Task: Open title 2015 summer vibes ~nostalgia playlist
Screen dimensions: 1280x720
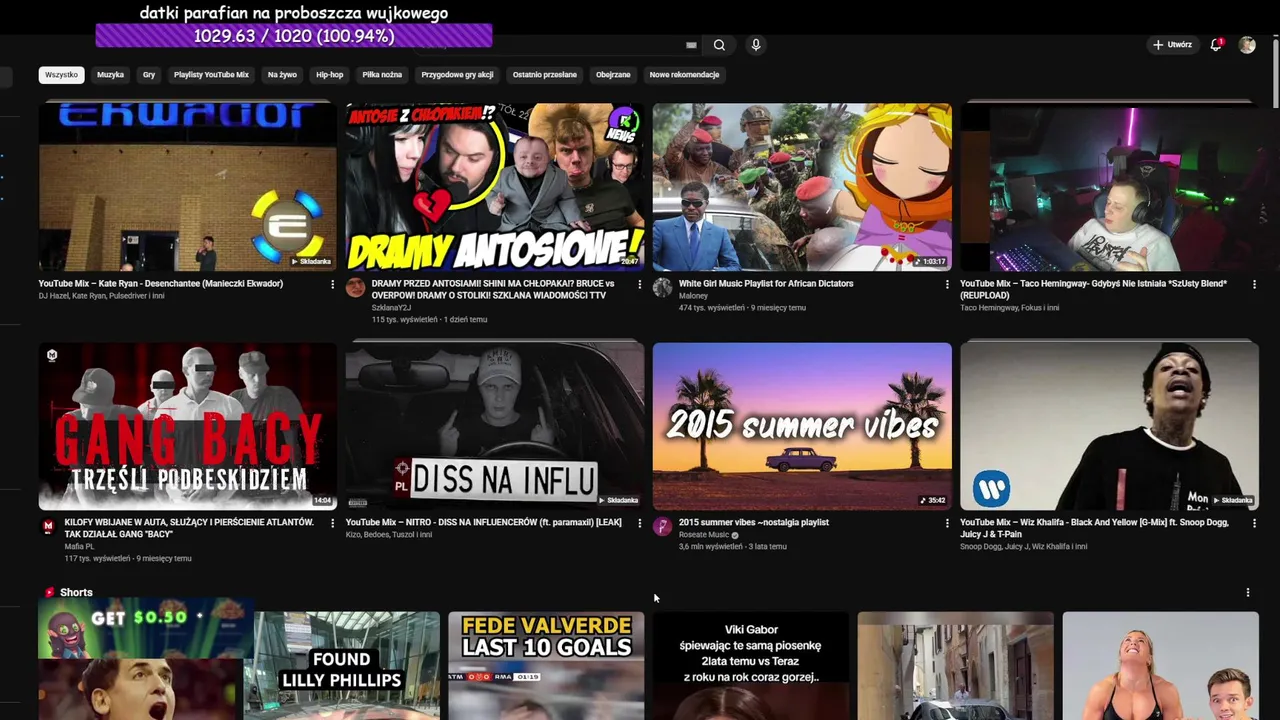Action: coord(754,522)
